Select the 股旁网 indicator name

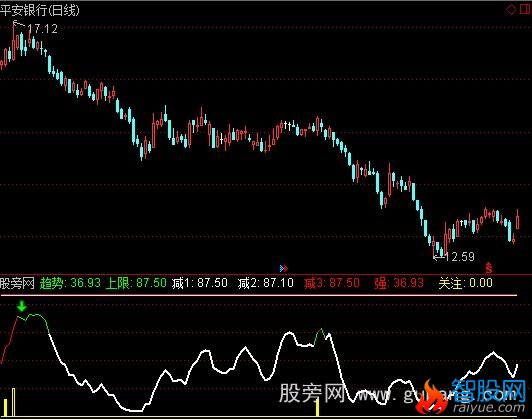(x=17, y=283)
